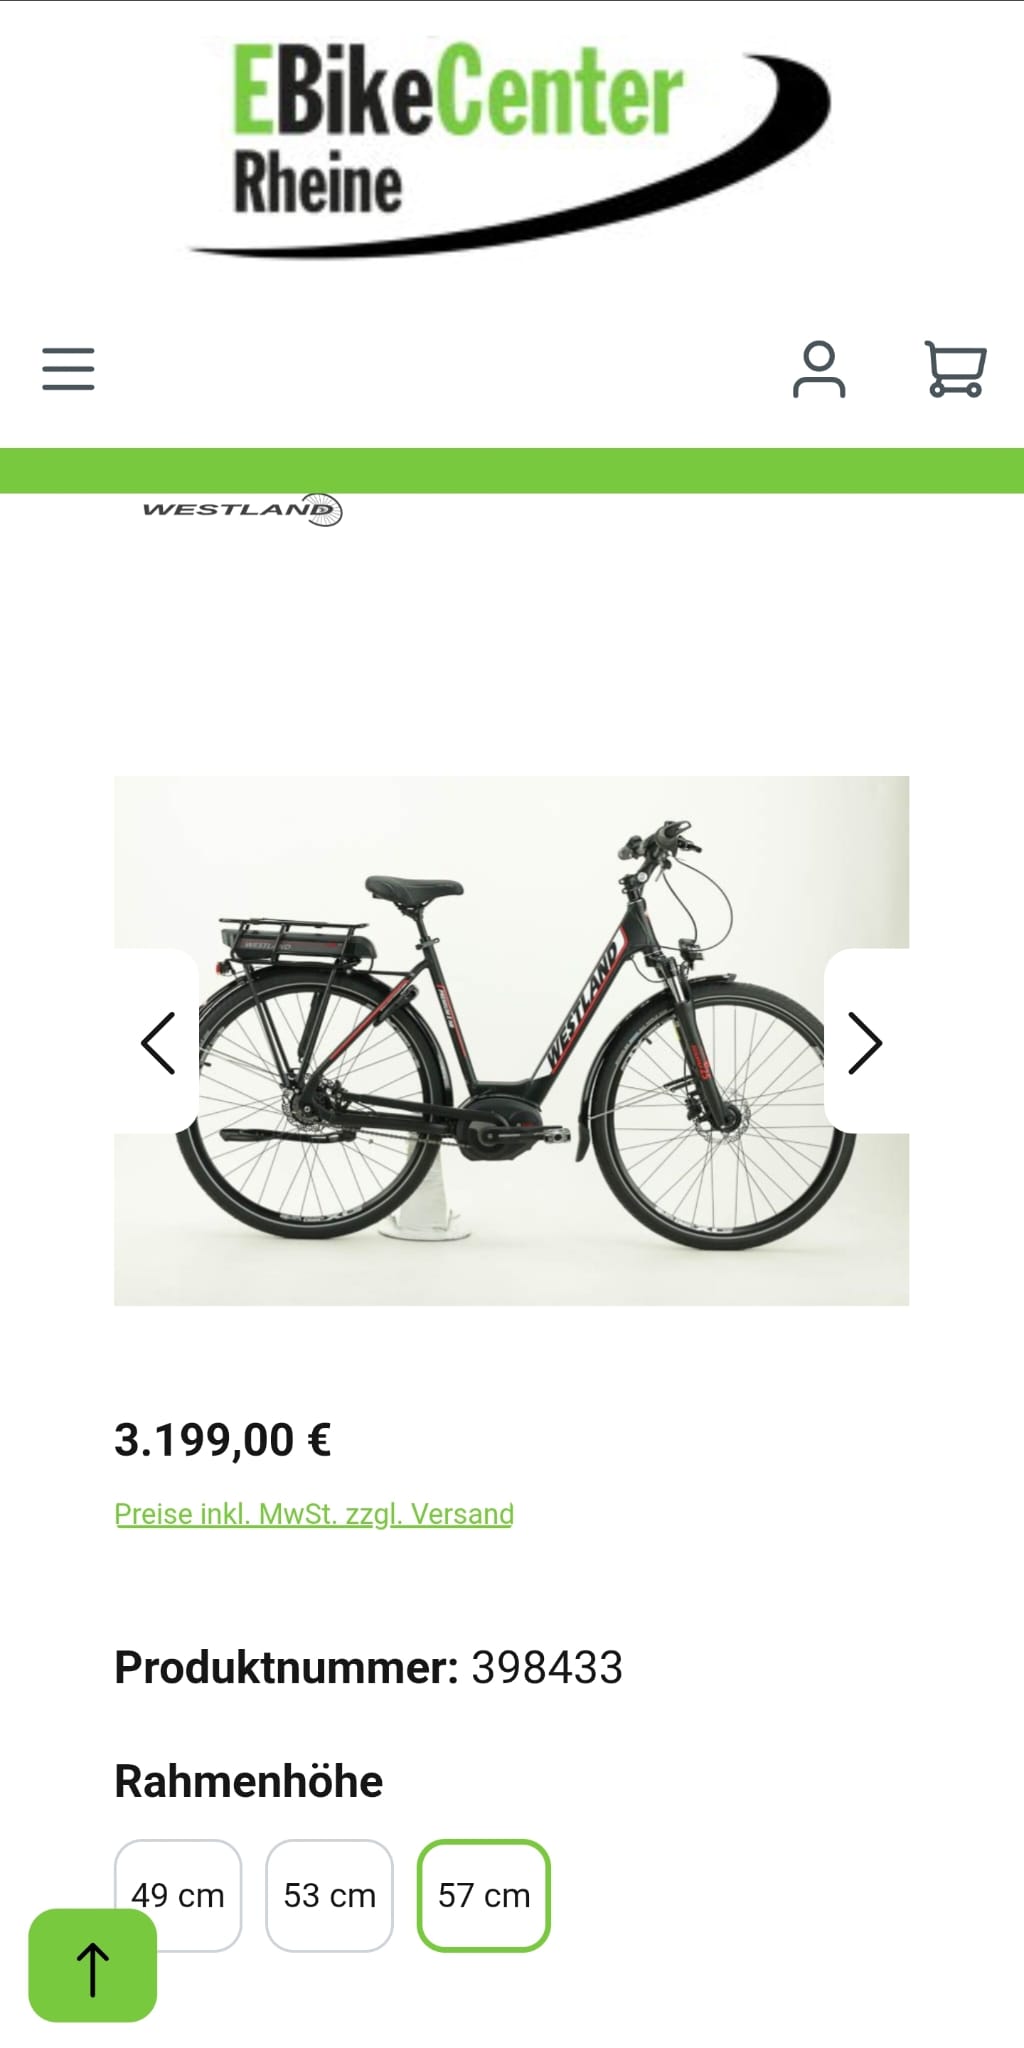Image resolution: width=1024 pixels, height=2048 pixels.
Task: Select the 53 cm frame height
Action: pos(329,1895)
